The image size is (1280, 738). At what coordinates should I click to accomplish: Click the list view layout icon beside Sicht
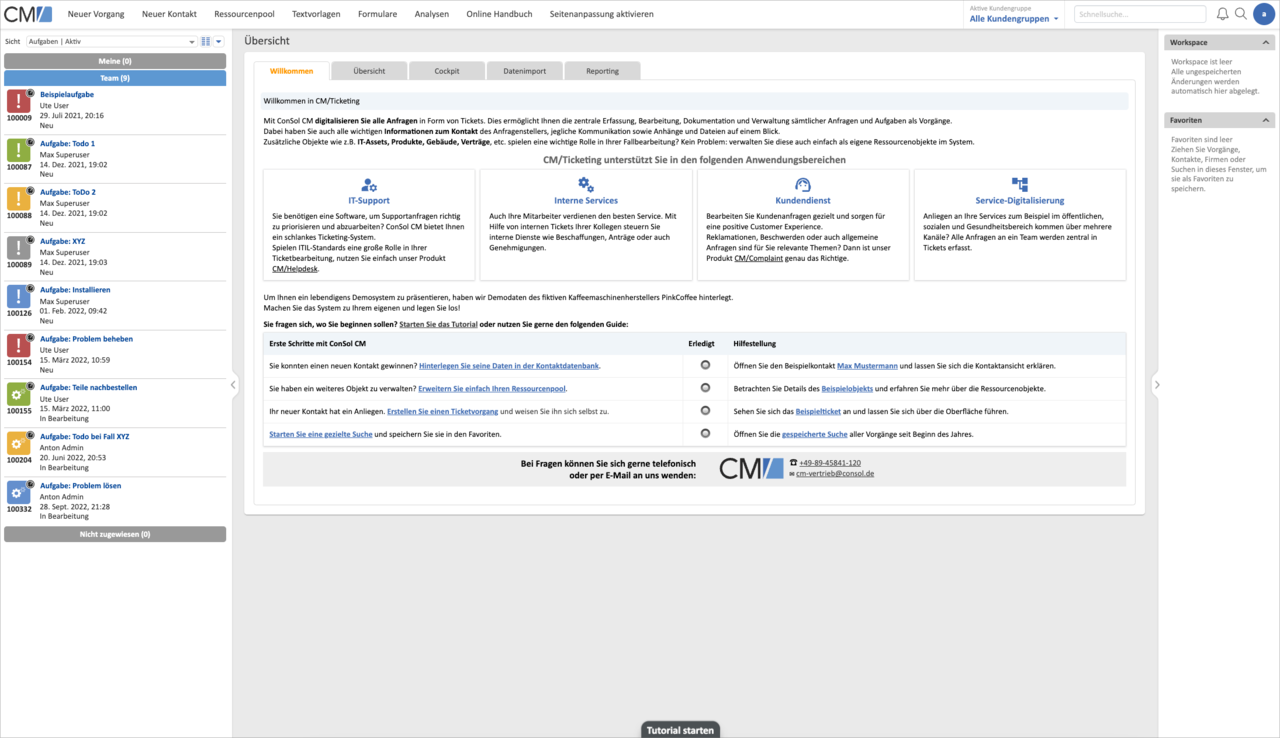pyautogui.click(x=206, y=42)
